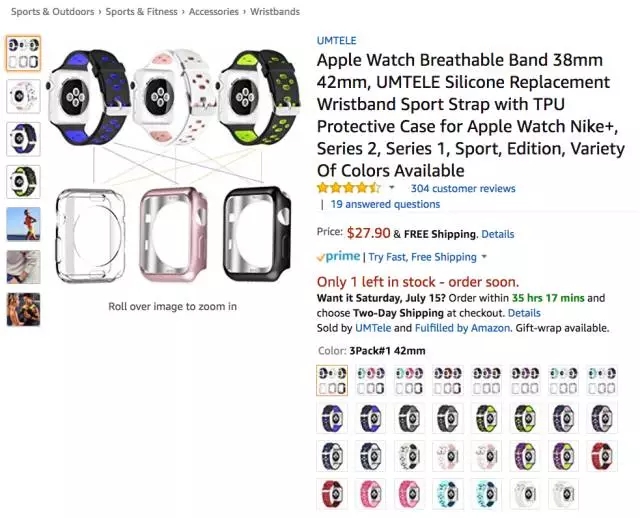Open the Sports & Fitness breadcrumb
Image resolution: width=640 pixels, height=518 pixels.
[x=141, y=11]
